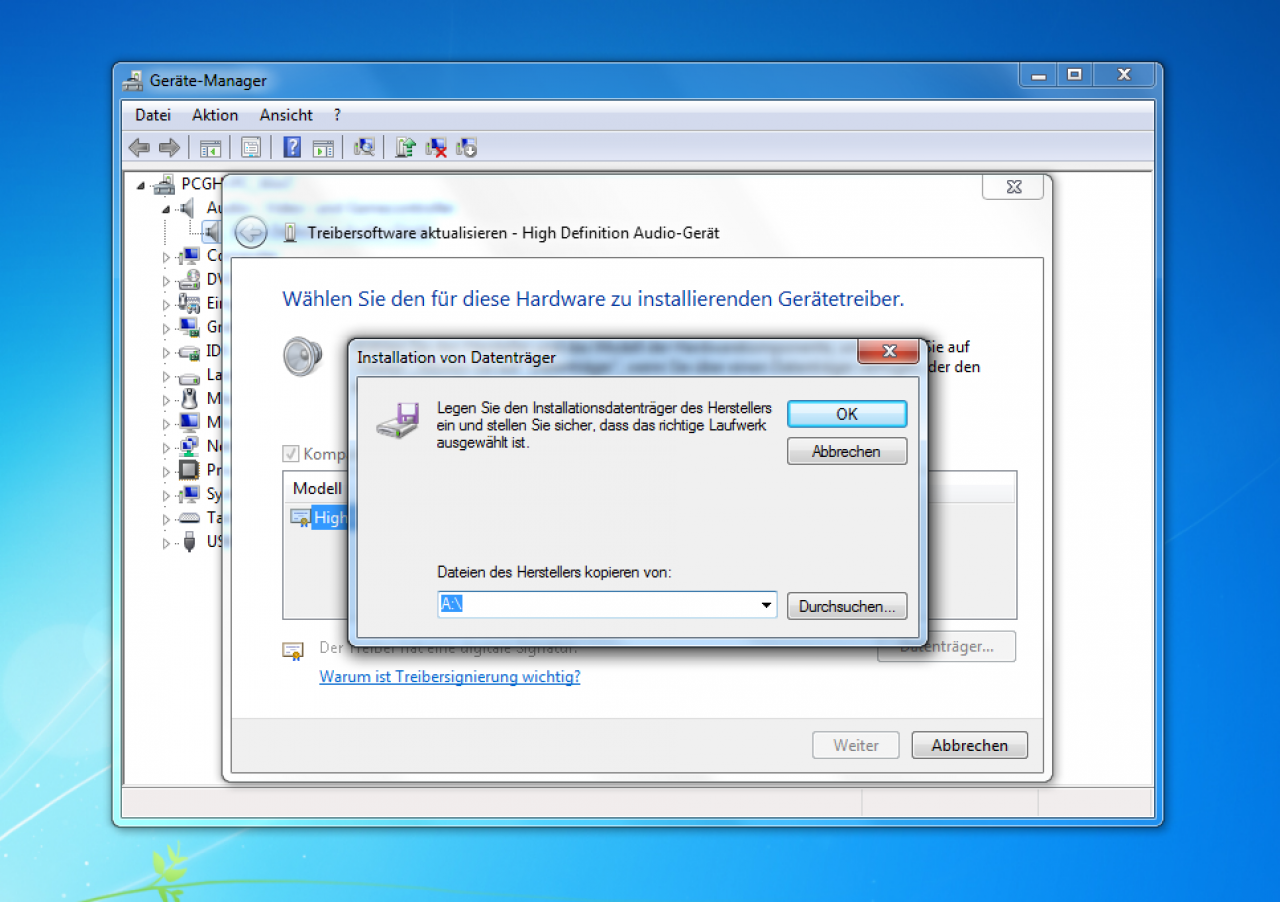The height and width of the screenshot is (902, 1280).
Task: Go back using the wizard's round back arrow
Action: point(251,233)
